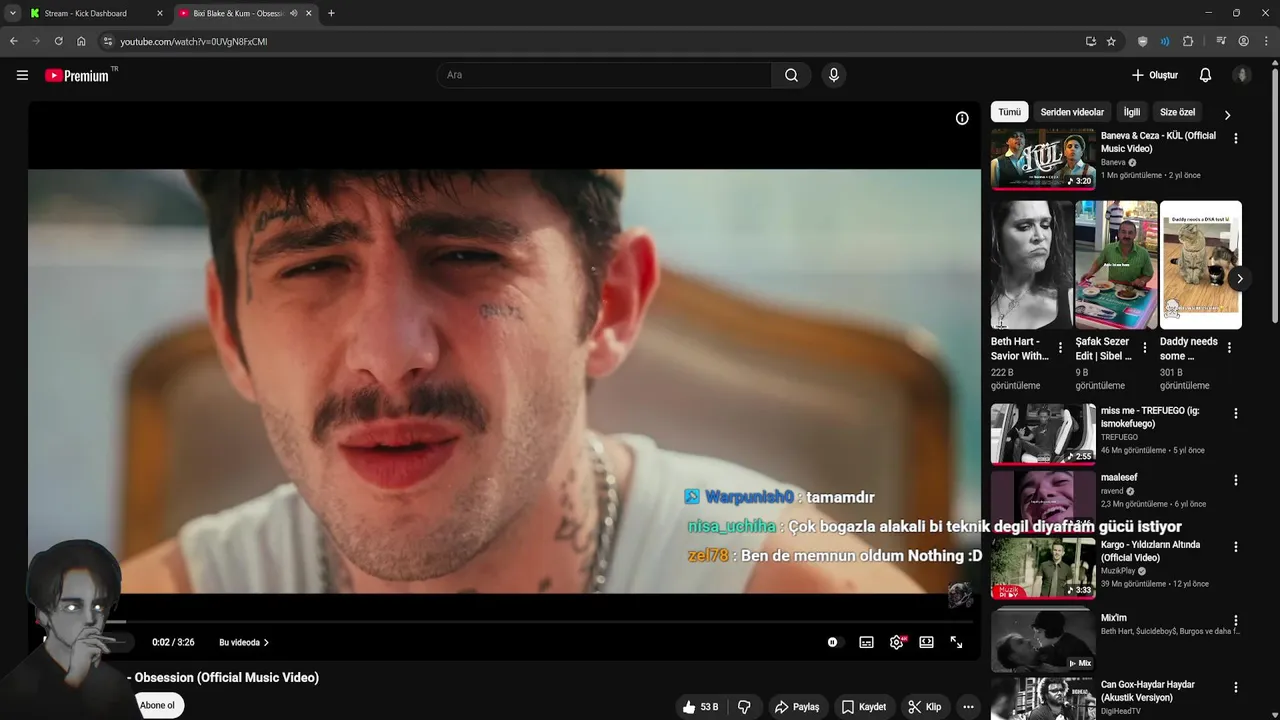Dislike the video

(x=744, y=707)
